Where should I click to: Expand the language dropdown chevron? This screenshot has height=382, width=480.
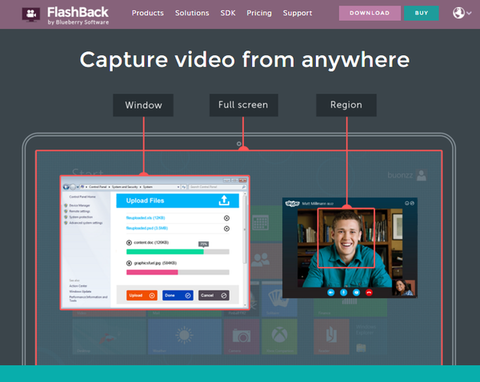(x=469, y=13)
